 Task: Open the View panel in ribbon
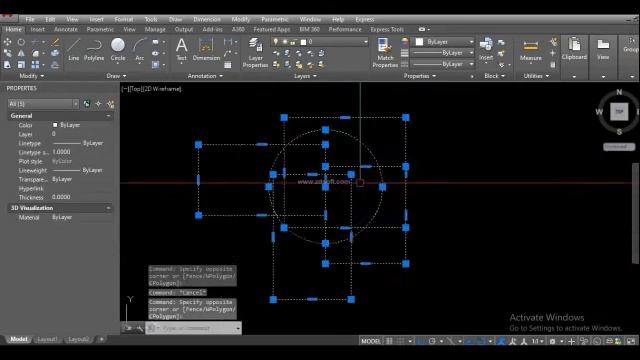click(x=603, y=49)
